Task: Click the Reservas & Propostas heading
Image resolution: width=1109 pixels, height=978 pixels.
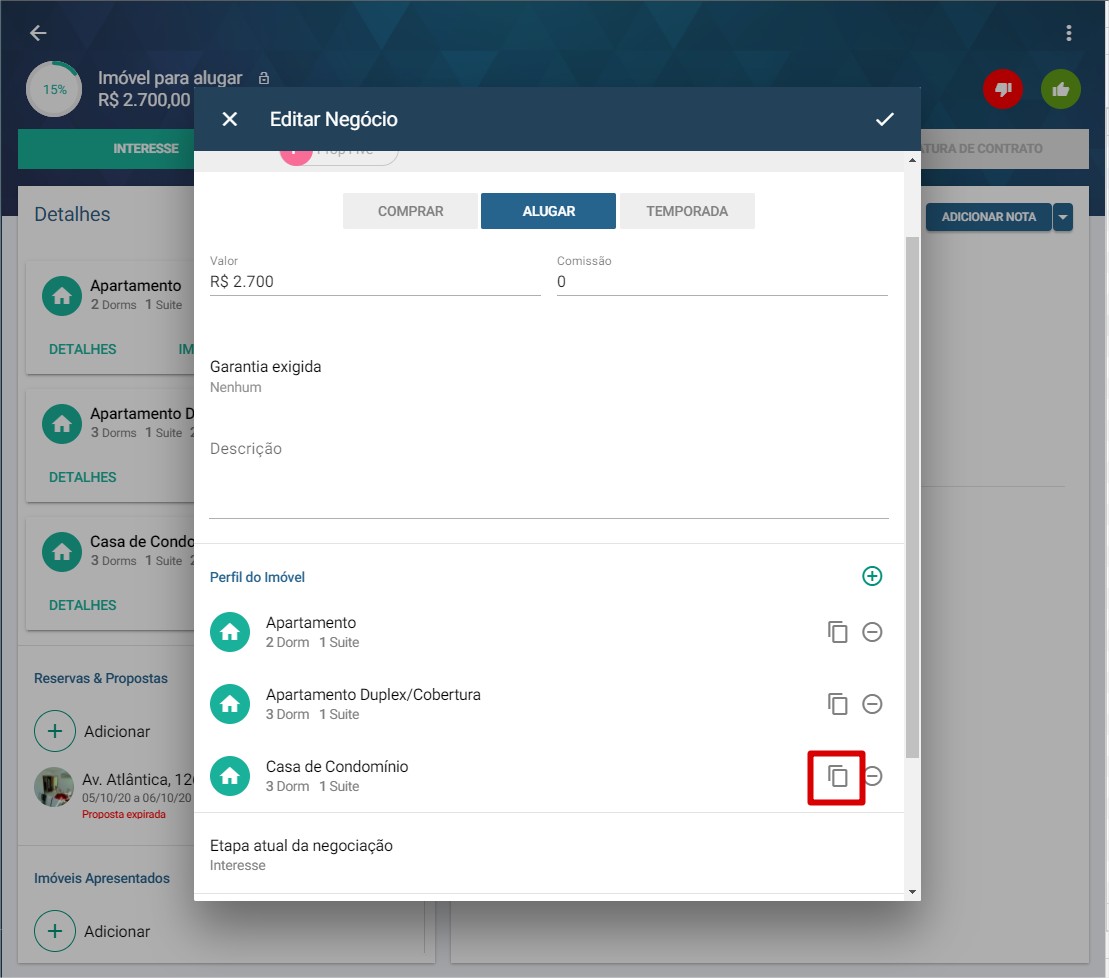Action: click(x=101, y=678)
